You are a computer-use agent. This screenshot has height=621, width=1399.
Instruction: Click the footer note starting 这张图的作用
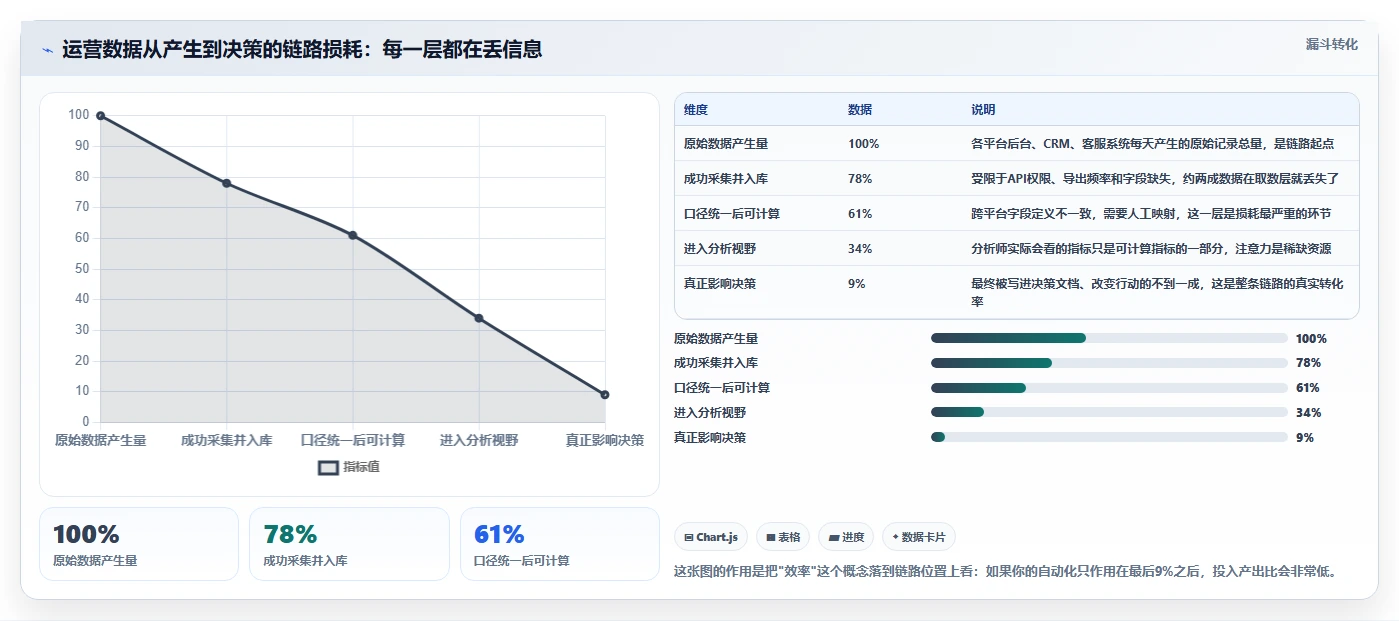click(x=1006, y=572)
